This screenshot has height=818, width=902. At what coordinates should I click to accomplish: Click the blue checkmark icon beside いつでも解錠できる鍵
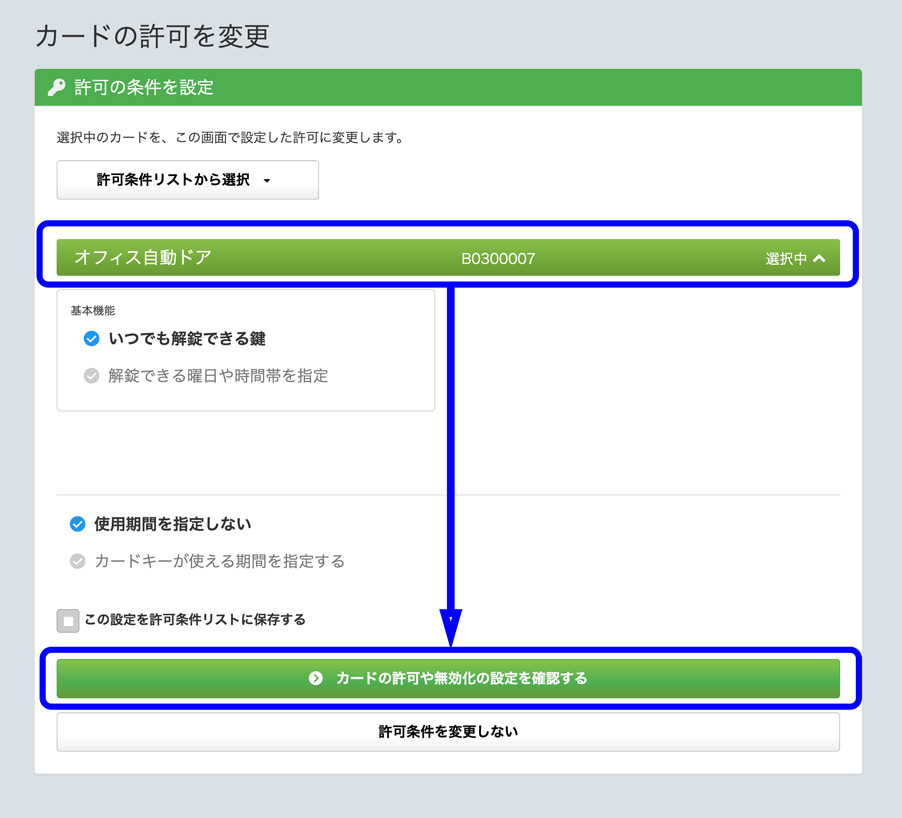click(x=91, y=339)
